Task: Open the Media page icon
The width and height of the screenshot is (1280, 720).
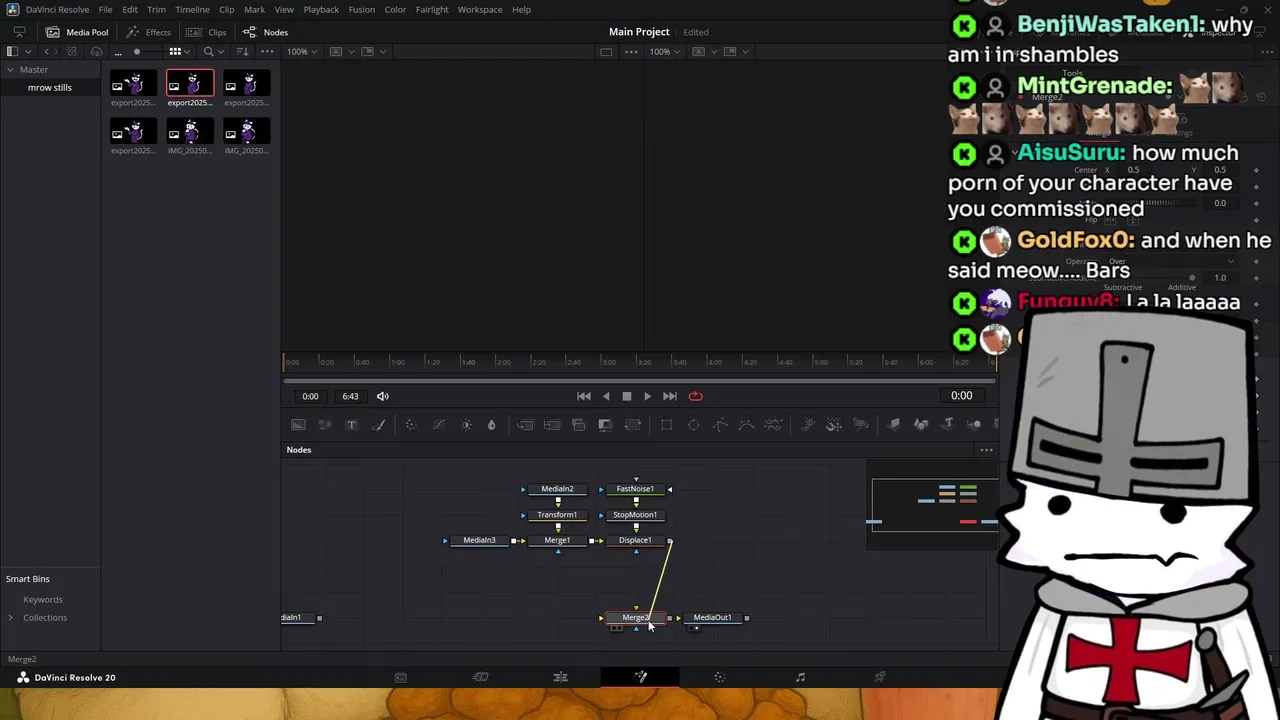Action: [x=400, y=678]
